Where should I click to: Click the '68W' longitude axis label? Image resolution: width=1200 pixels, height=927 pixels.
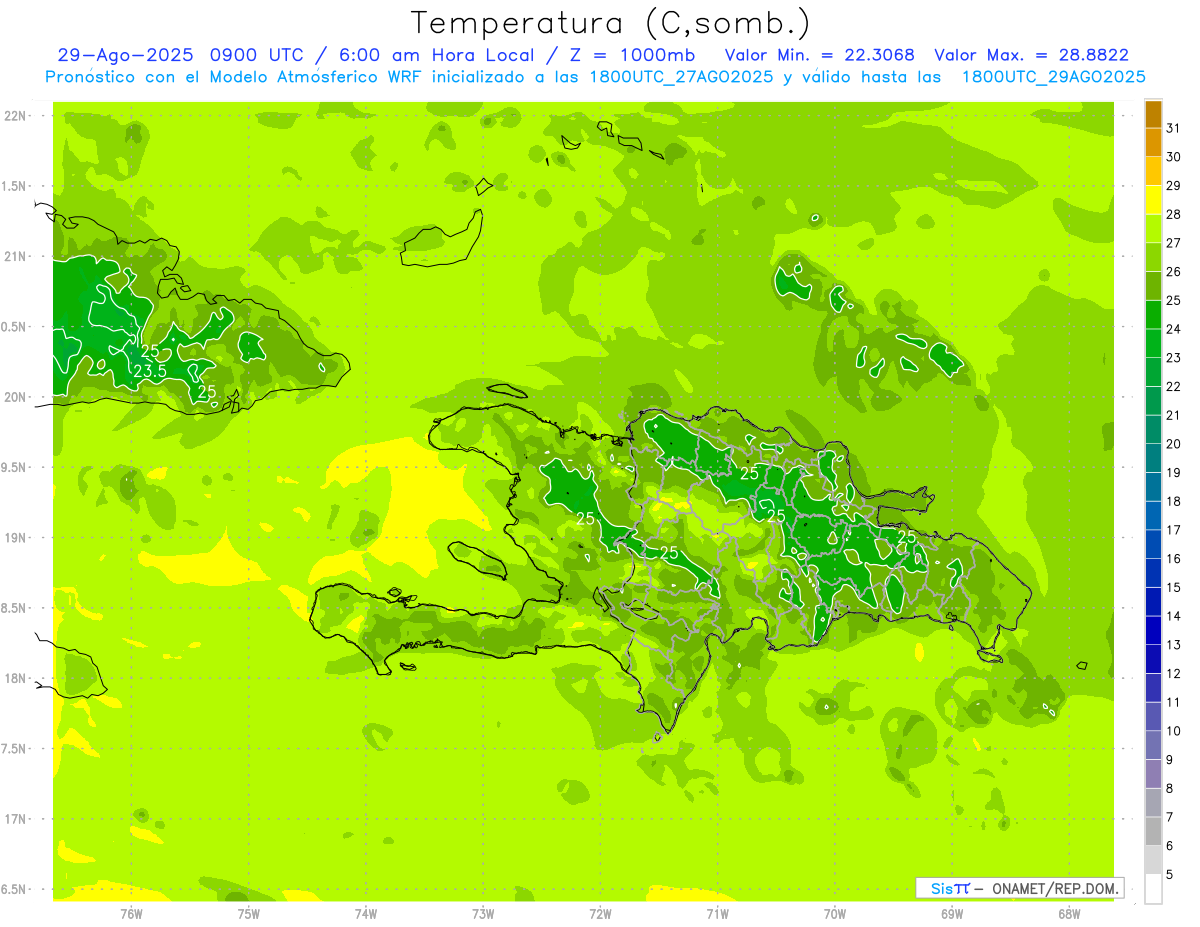1069,913
